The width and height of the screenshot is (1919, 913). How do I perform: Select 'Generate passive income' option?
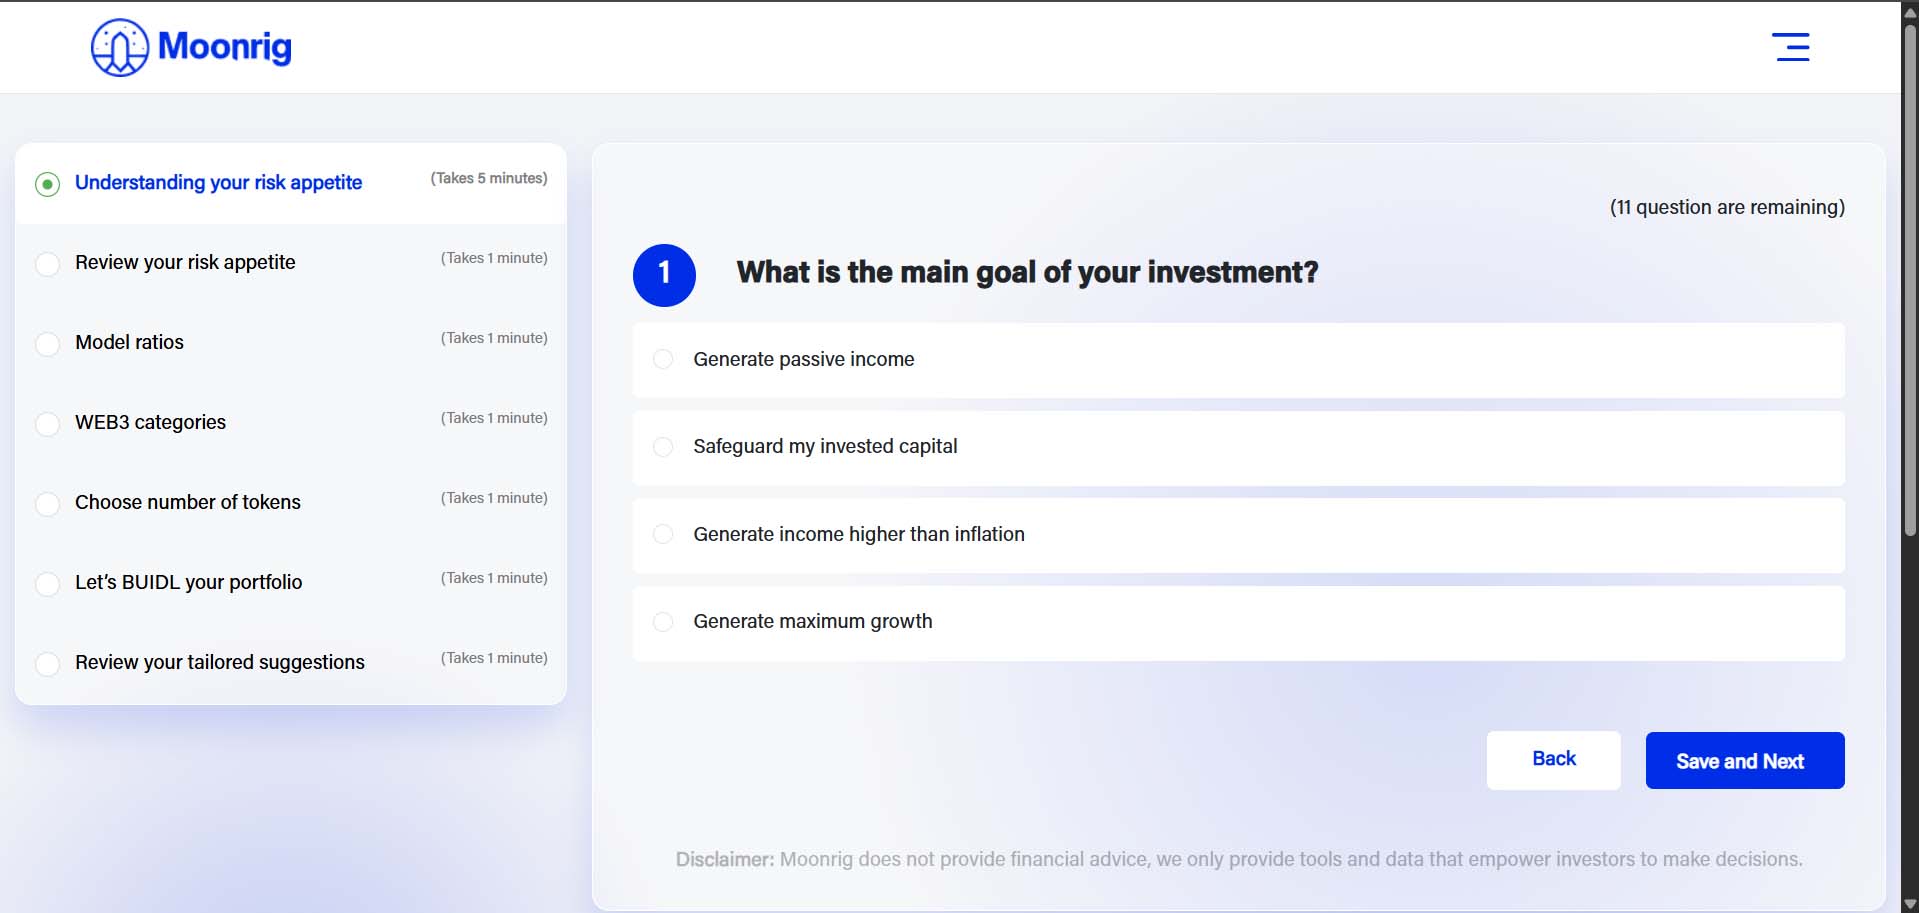[x=1238, y=360]
